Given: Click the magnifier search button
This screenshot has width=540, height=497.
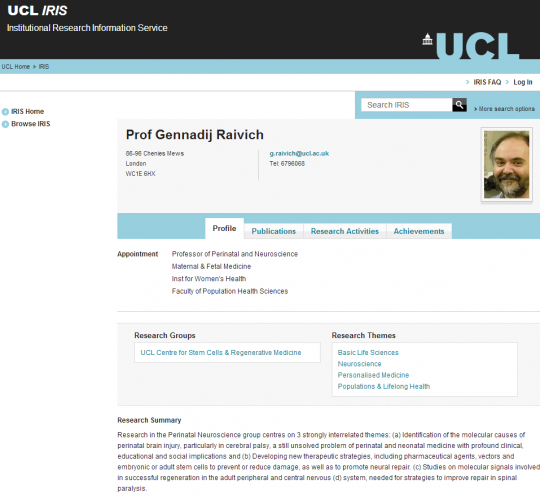Looking at the screenshot, I should tap(459, 105).
